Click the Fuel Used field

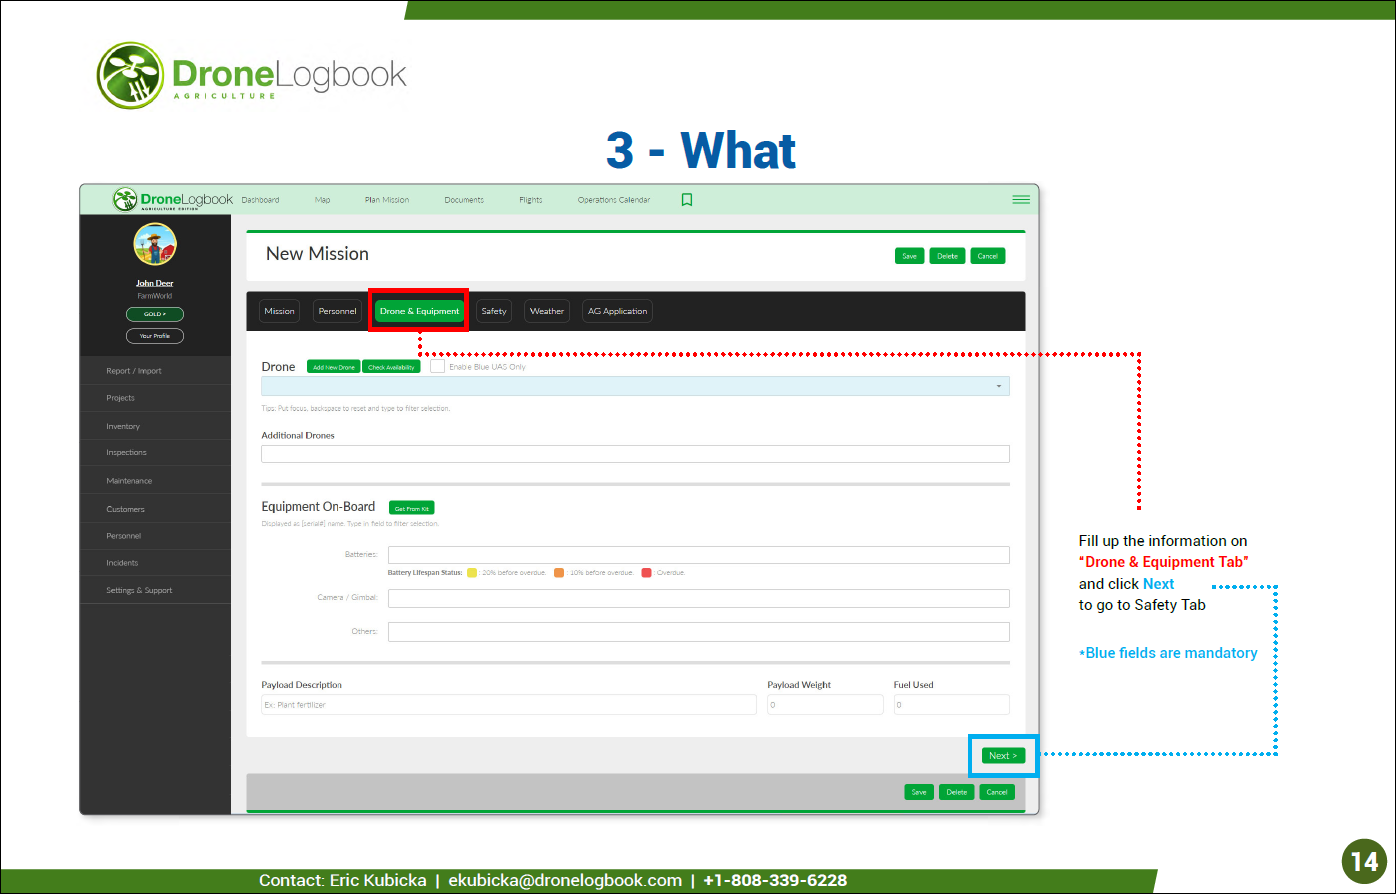[x=951, y=705]
